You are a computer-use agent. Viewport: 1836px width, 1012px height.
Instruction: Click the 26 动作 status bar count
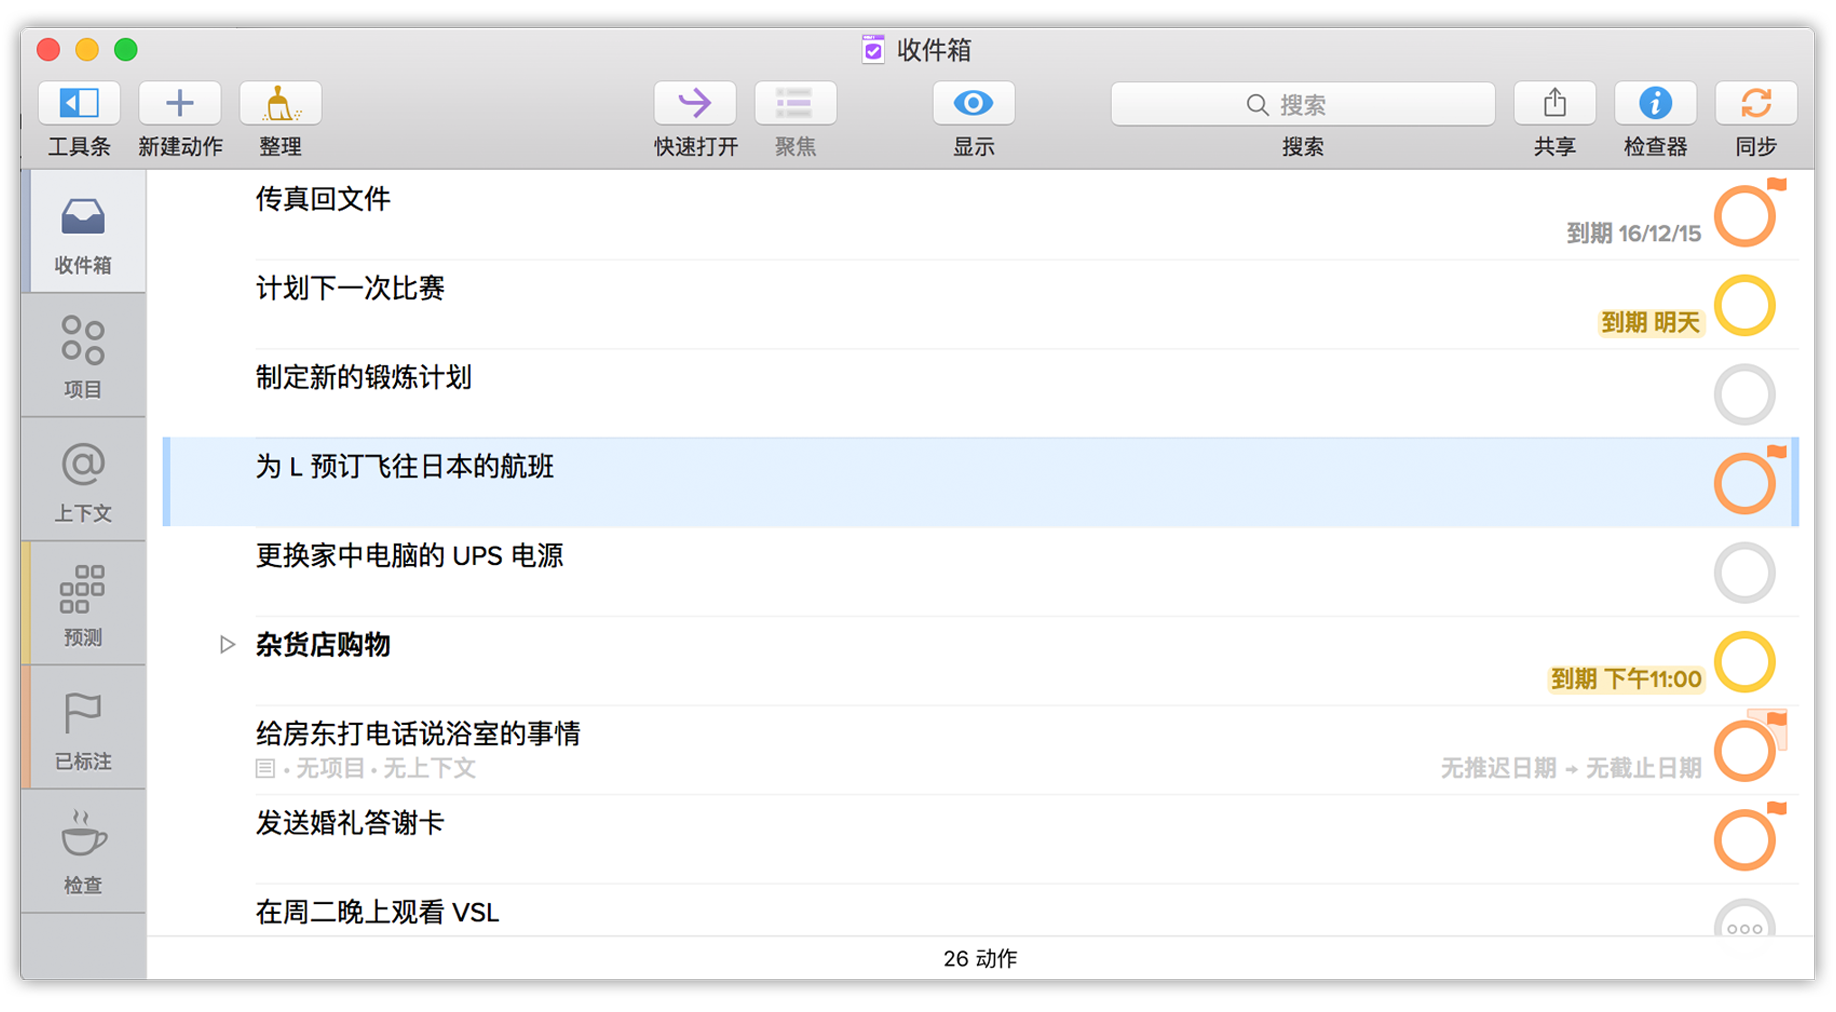980,958
